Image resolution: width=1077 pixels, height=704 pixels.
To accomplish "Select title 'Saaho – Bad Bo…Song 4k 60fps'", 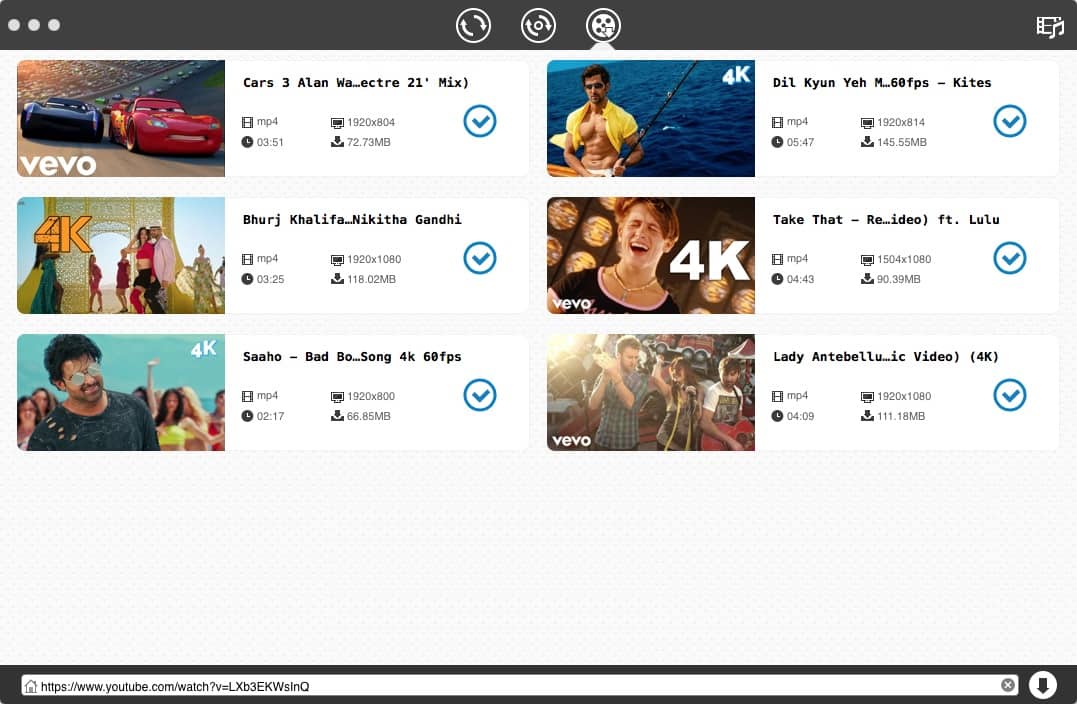I will pos(352,356).
